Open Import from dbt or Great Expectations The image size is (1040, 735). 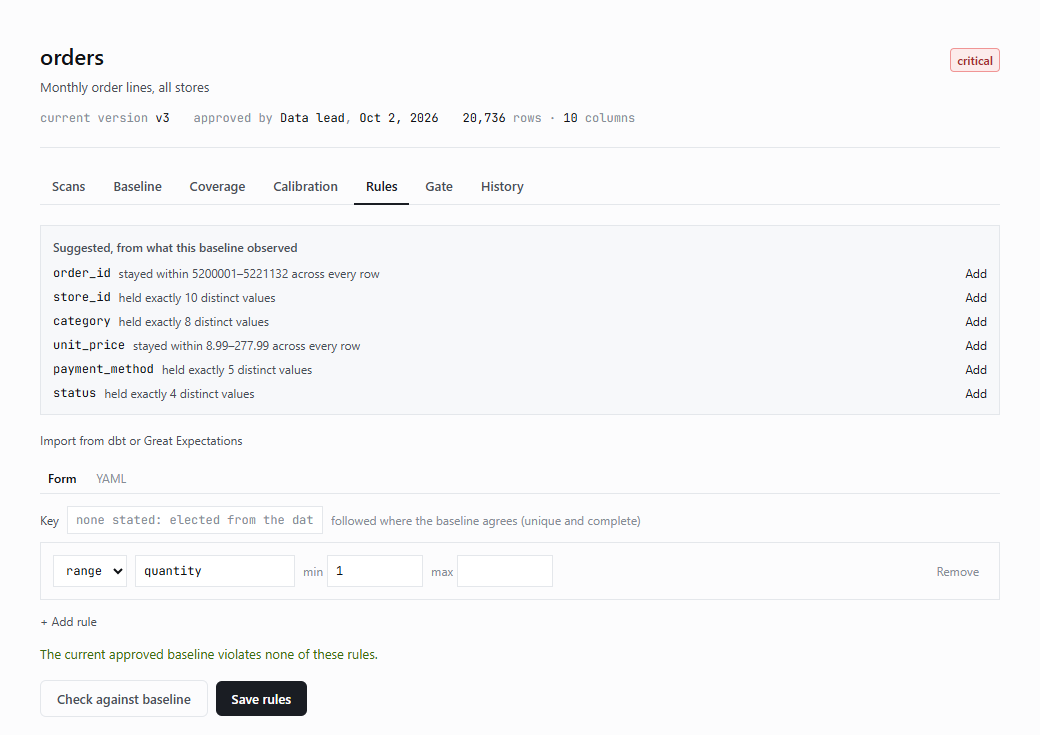point(141,441)
